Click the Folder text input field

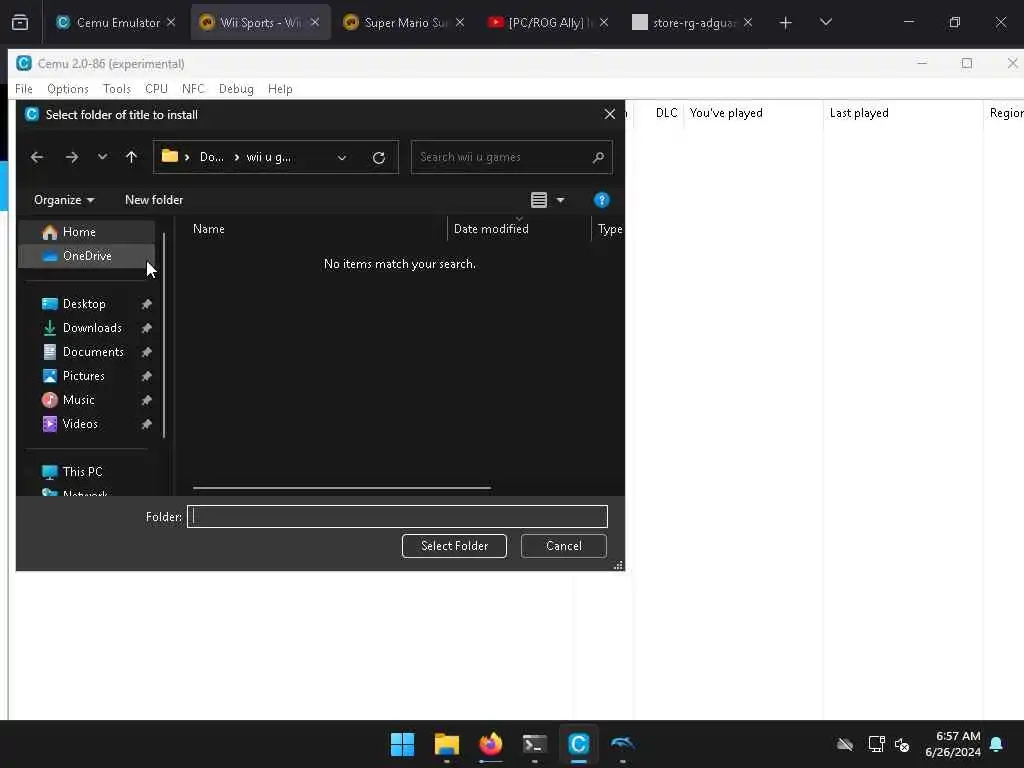(x=397, y=517)
